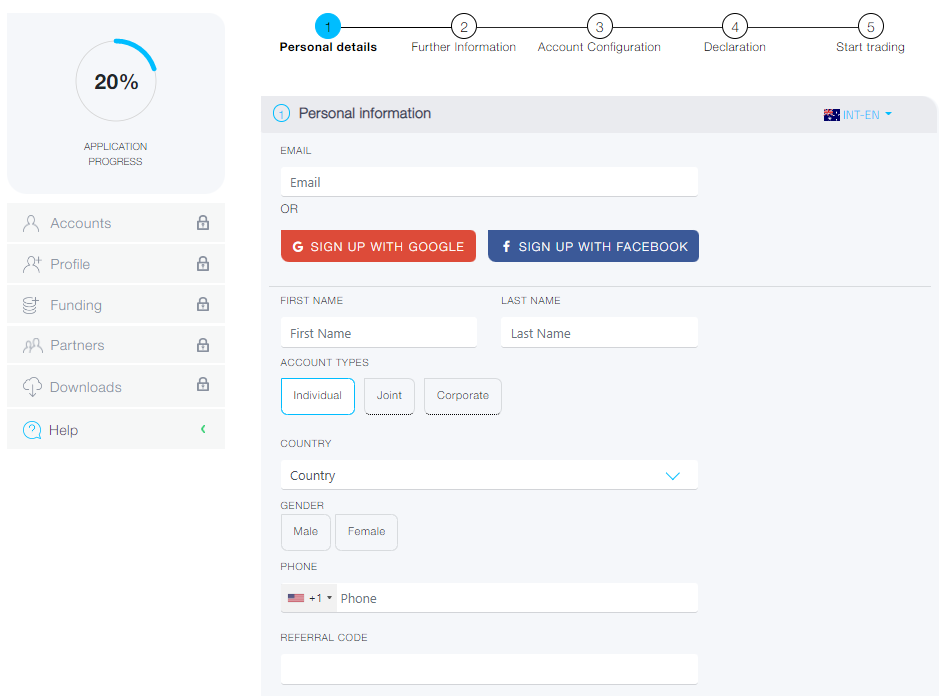Click the Partners people icon
This screenshot has height=696, width=947.
point(31,346)
